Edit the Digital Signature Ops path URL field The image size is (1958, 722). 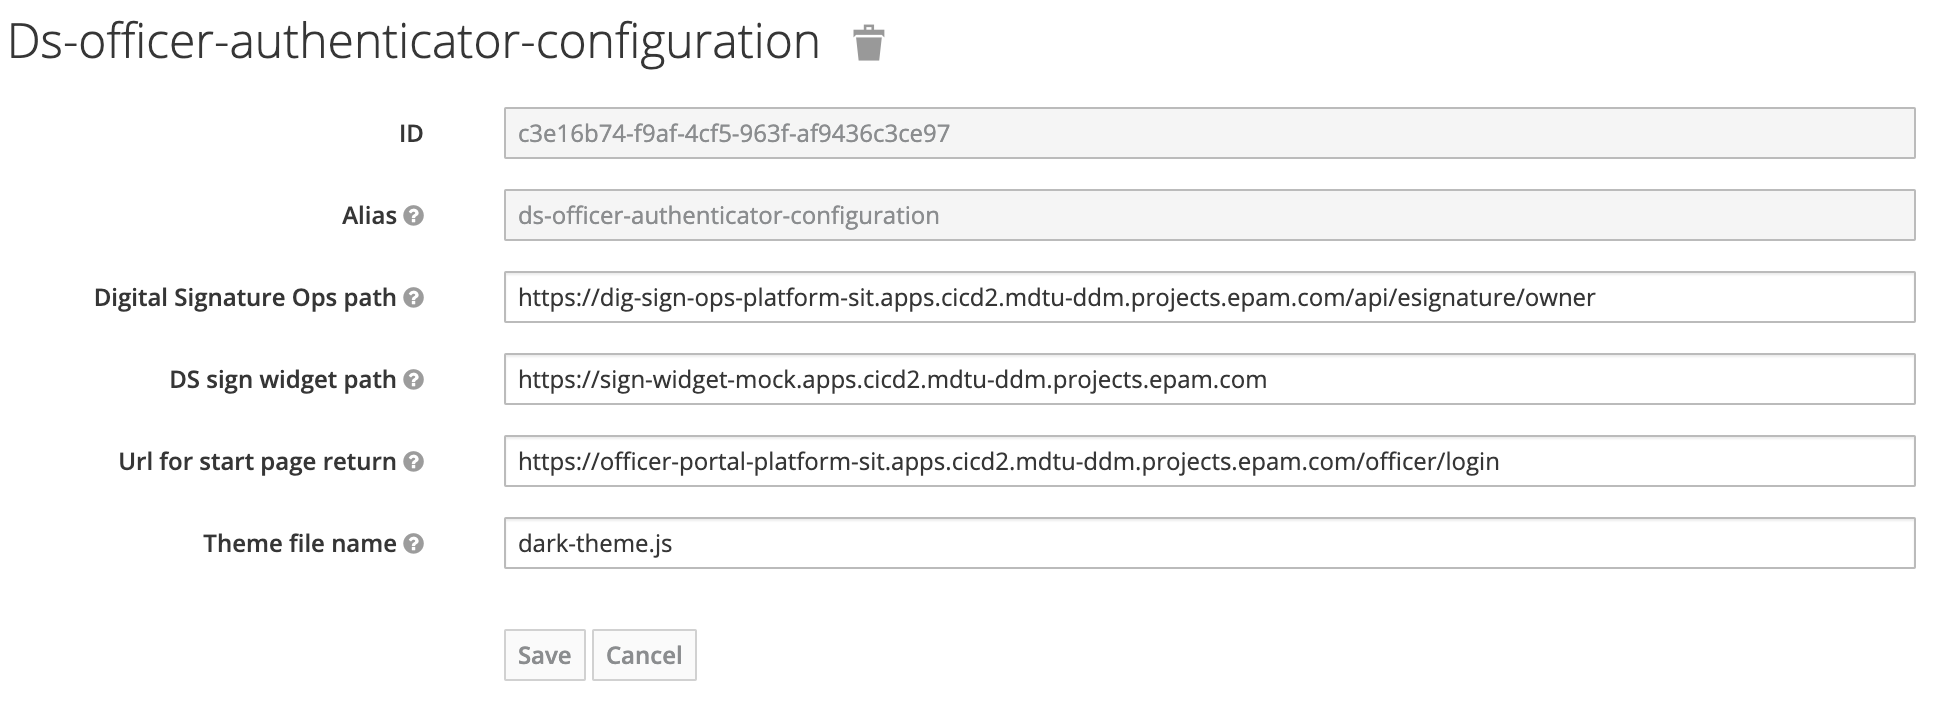click(x=1209, y=297)
